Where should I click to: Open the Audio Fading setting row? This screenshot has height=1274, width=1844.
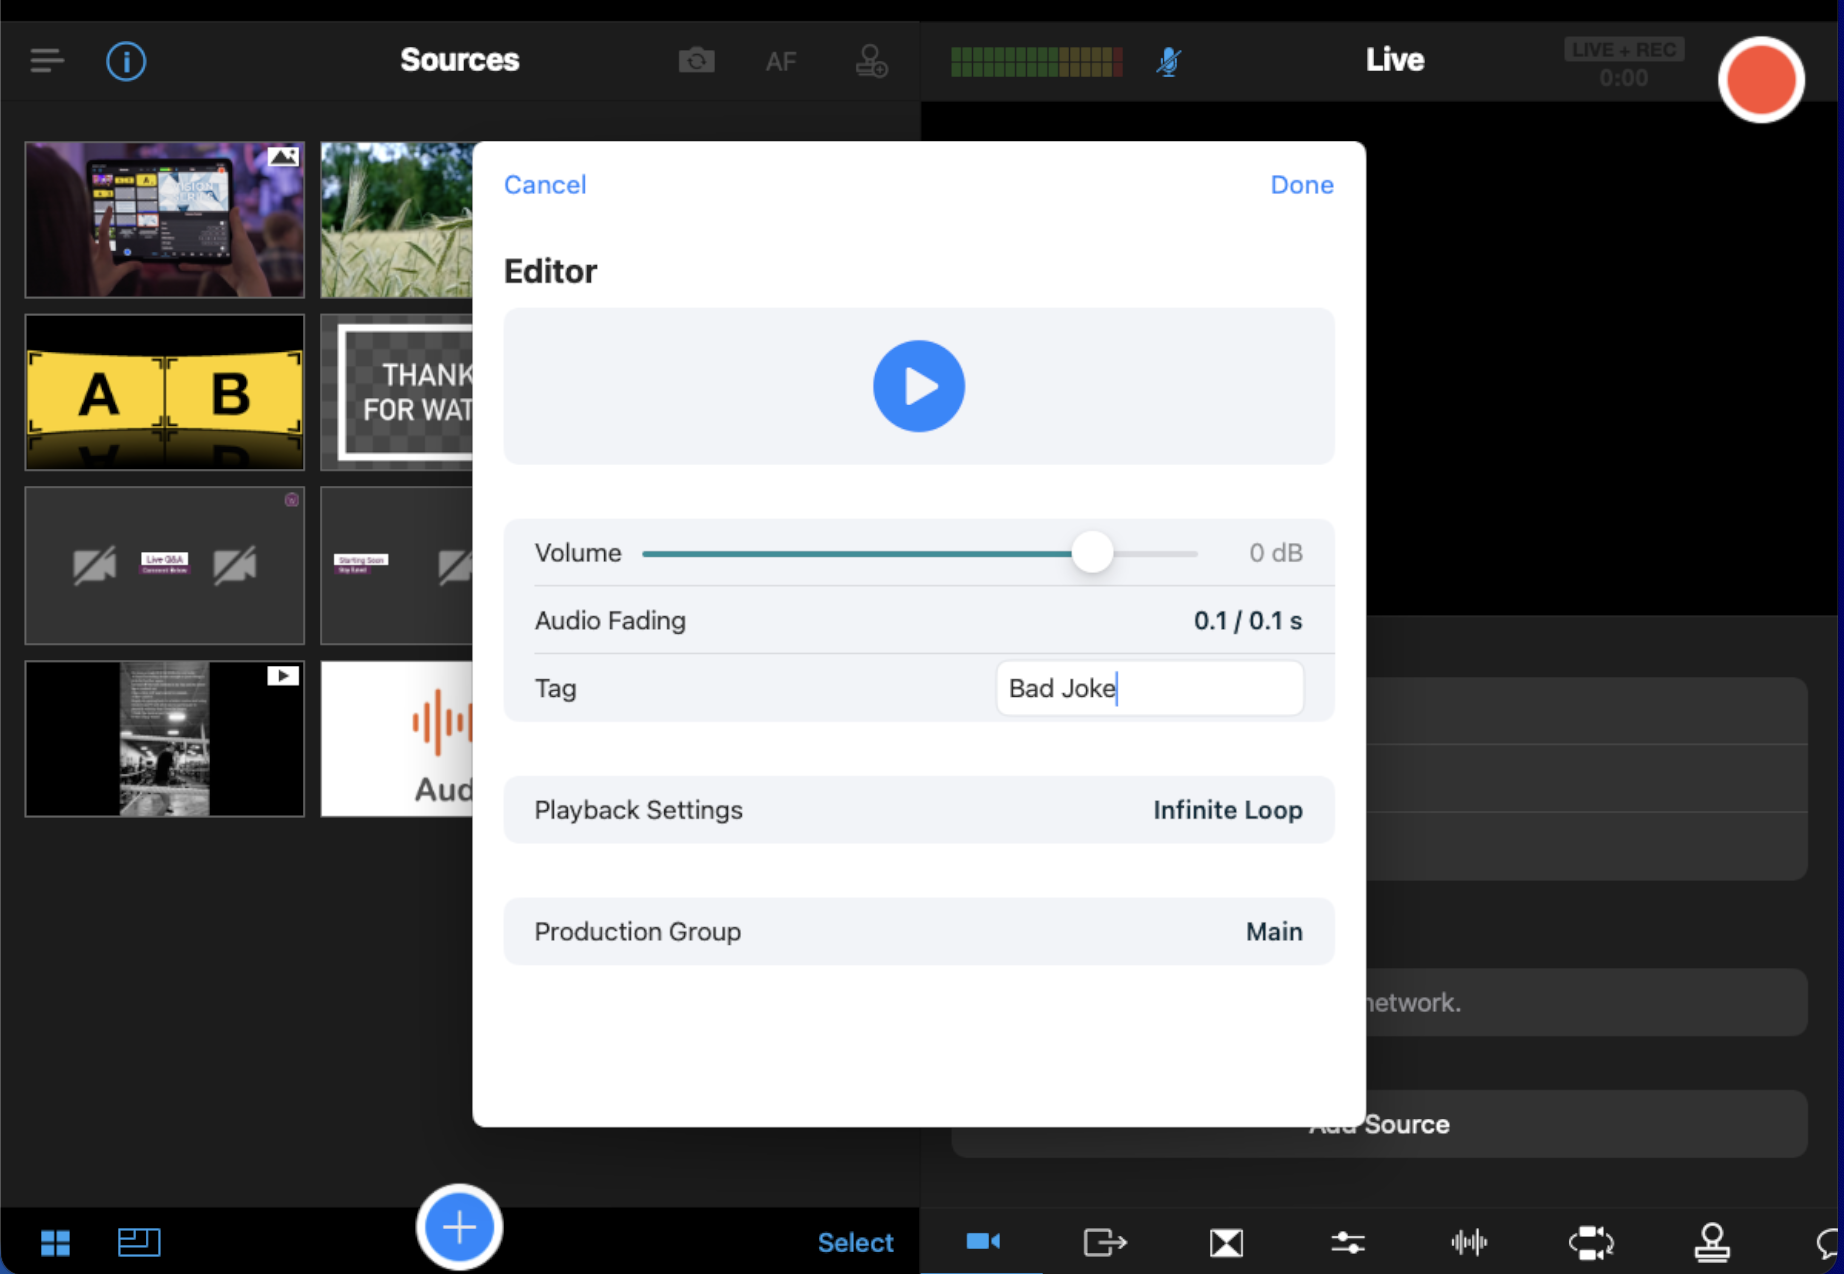(918, 621)
